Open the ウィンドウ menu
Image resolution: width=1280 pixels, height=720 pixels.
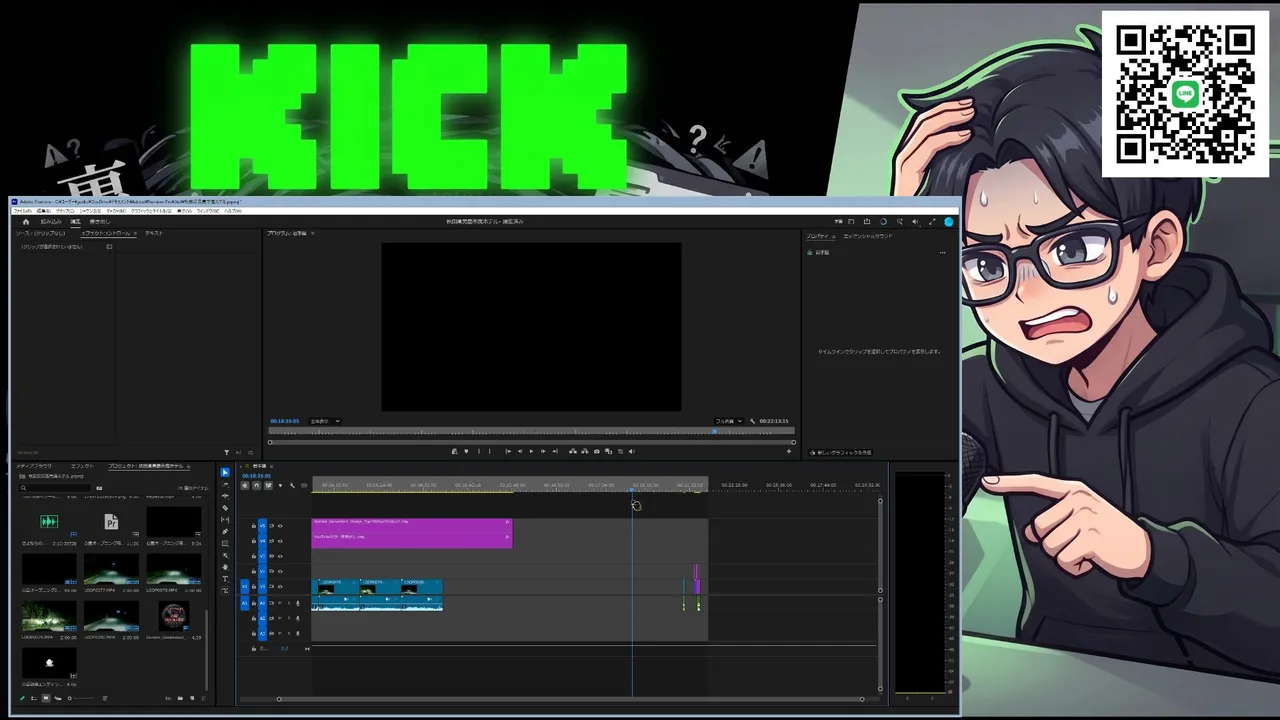pos(208,211)
